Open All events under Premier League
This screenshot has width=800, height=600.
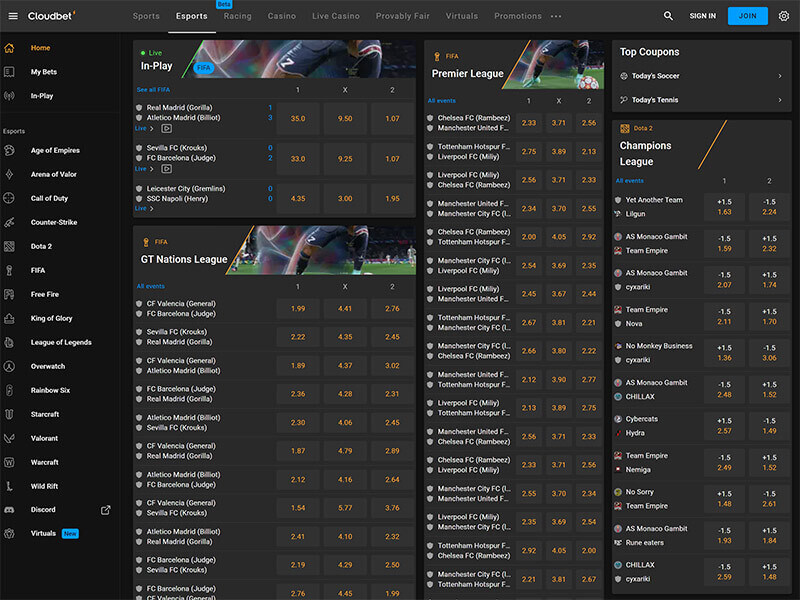coord(441,101)
